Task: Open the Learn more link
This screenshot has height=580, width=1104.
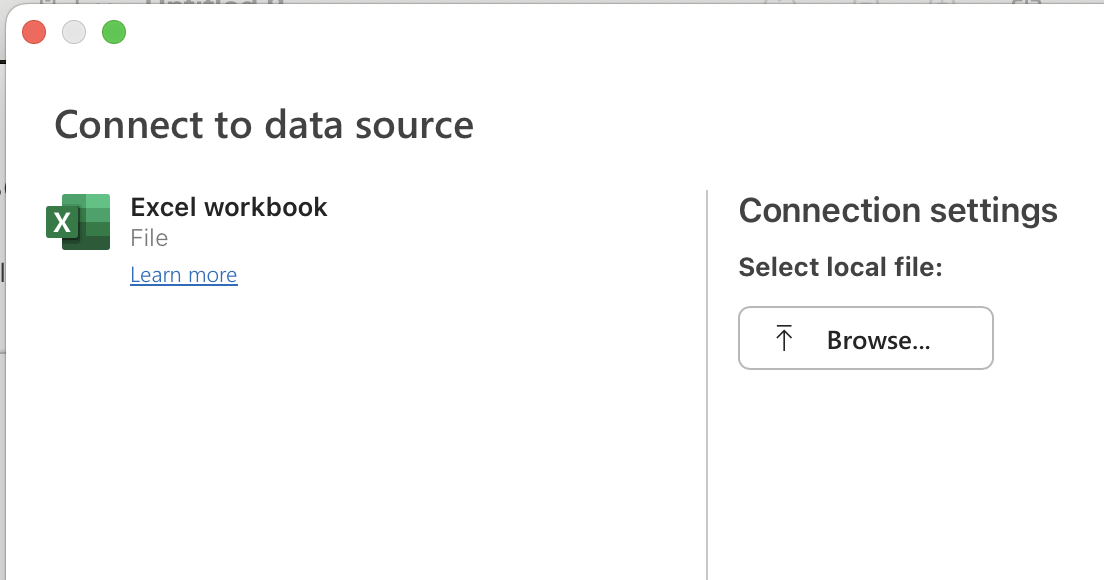Action: (x=184, y=275)
